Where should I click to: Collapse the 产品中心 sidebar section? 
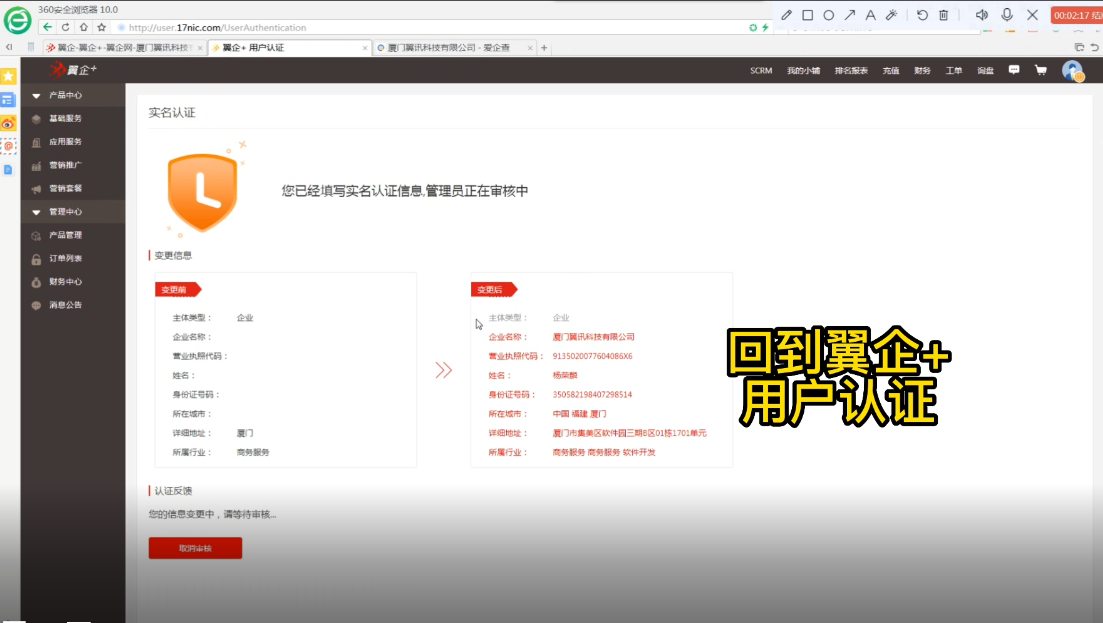(x=73, y=95)
